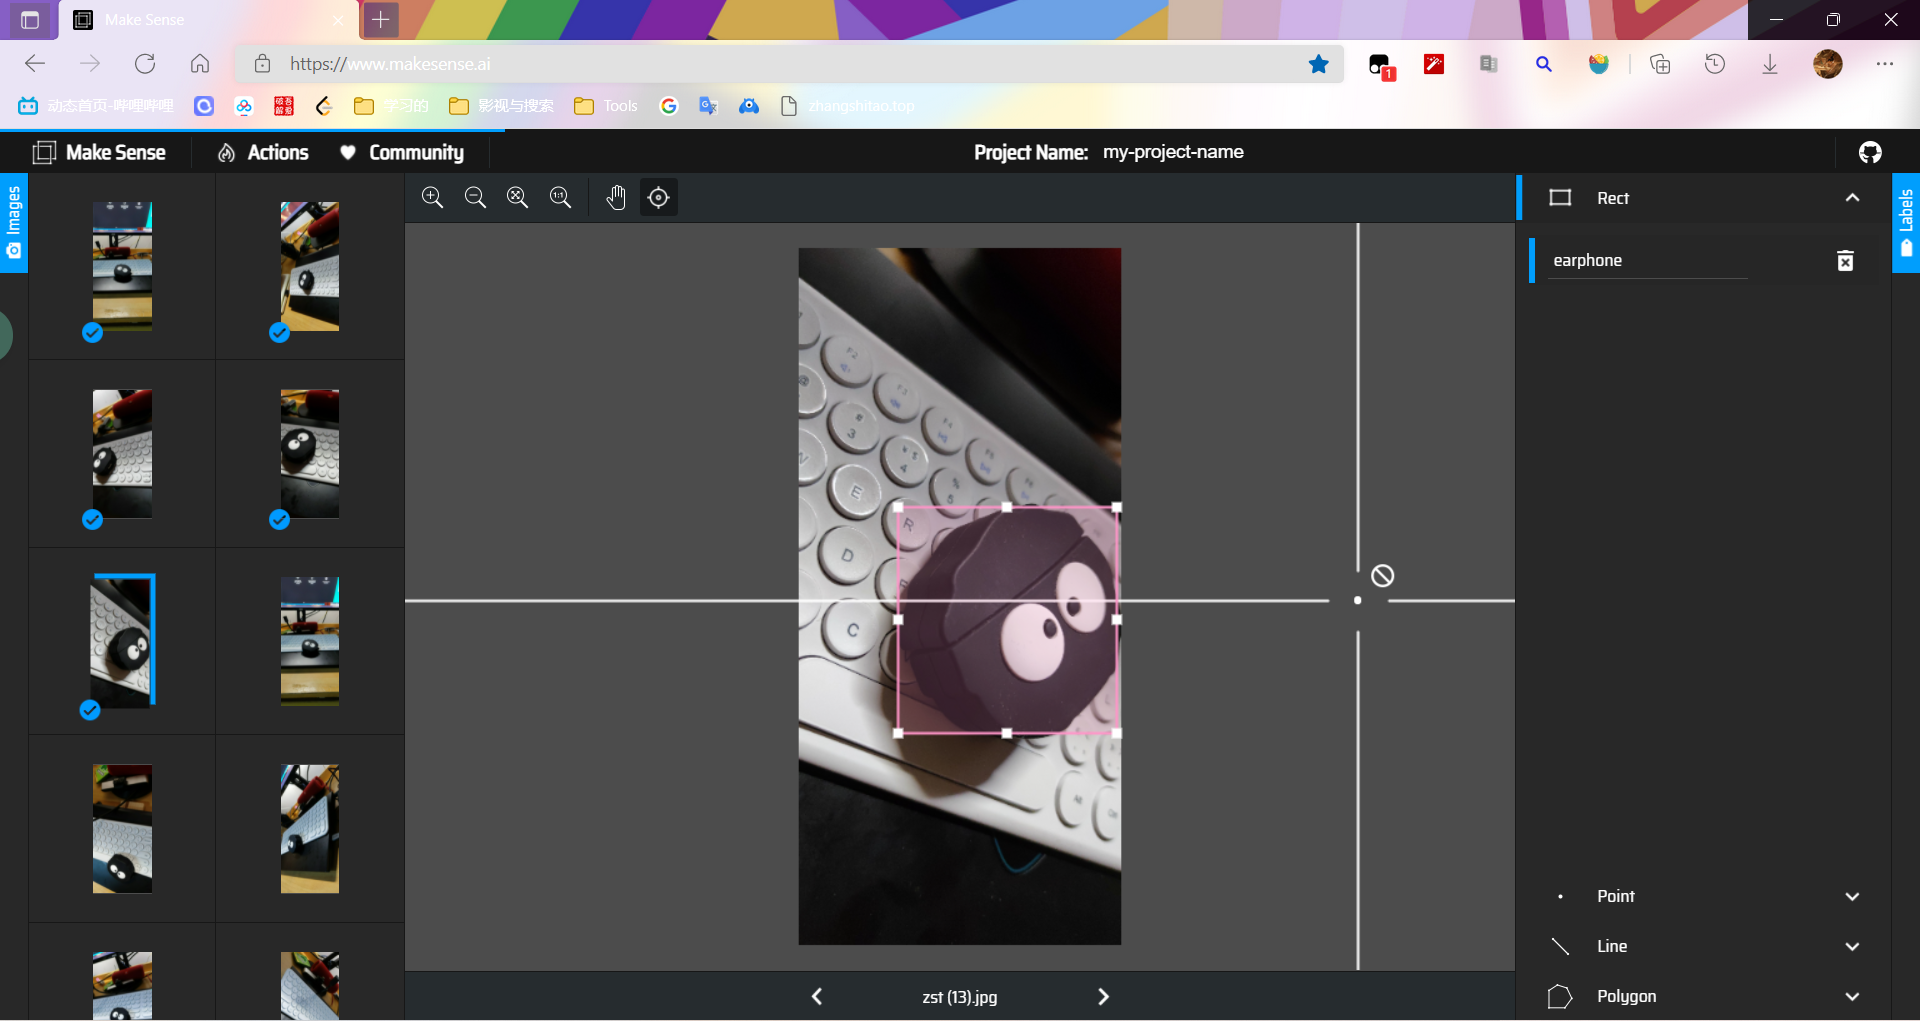Select the fourth-row right thumbnail

310,829
